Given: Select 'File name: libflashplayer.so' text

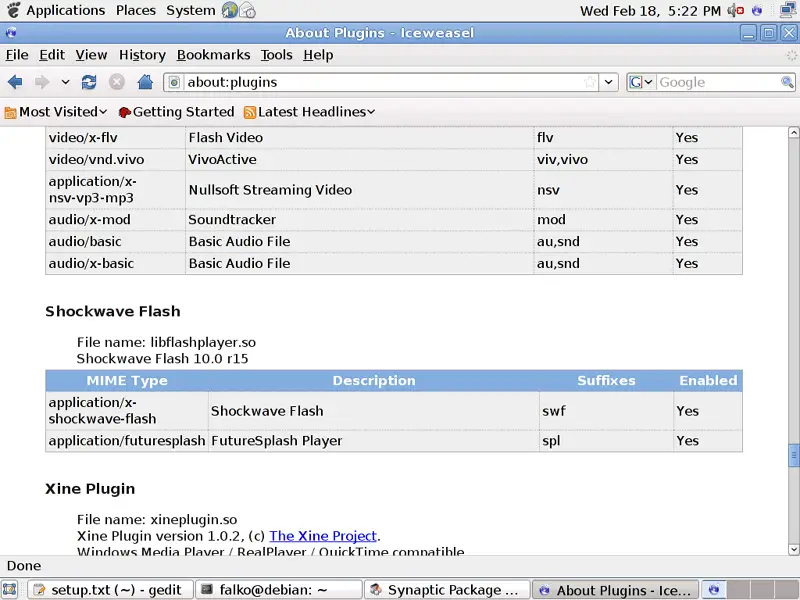Looking at the screenshot, I should [166, 342].
